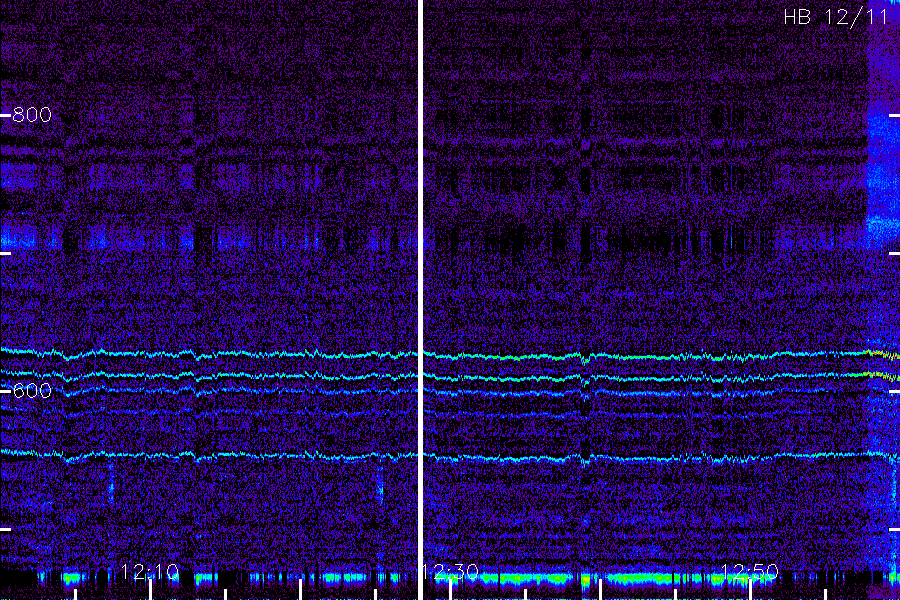Click the HB 12/11 header label
This screenshot has height=600, width=900.
[x=836, y=17]
